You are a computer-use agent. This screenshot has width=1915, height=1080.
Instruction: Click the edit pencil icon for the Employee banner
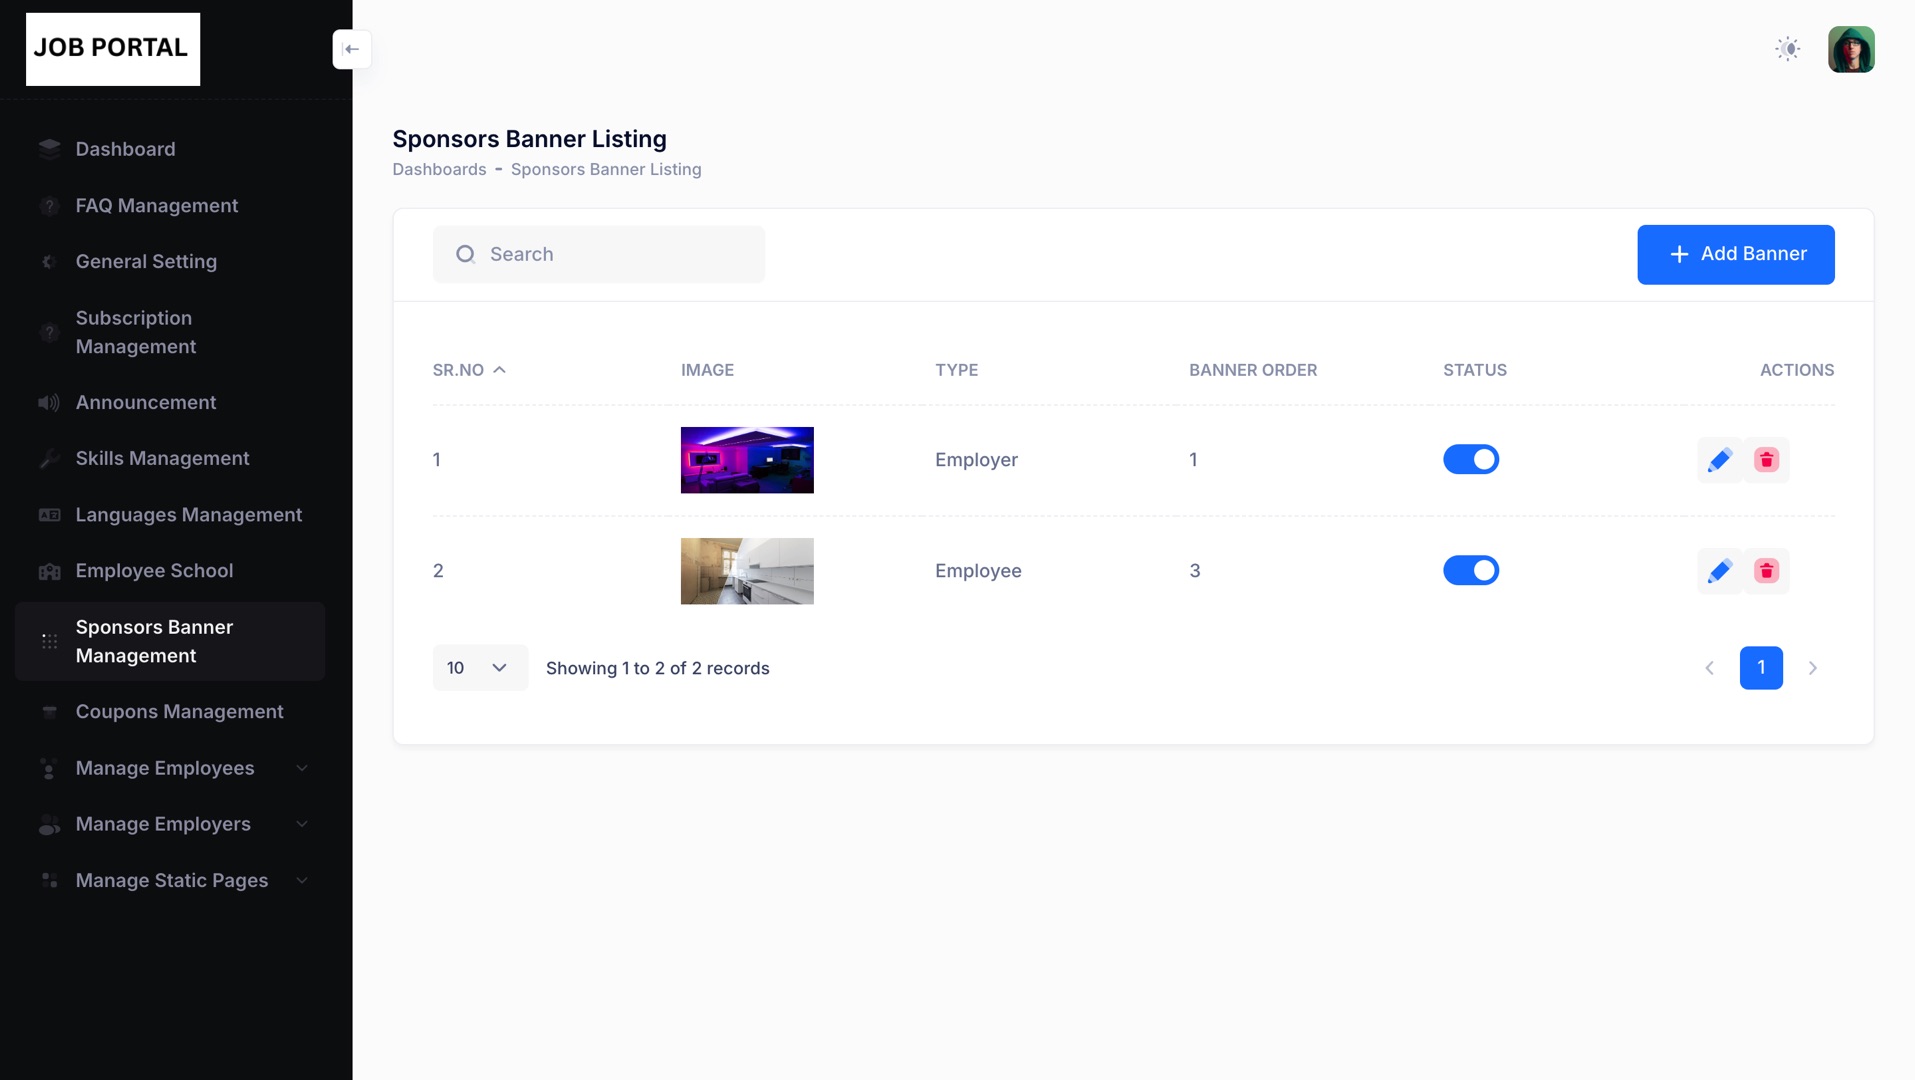pyautogui.click(x=1719, y=571)
